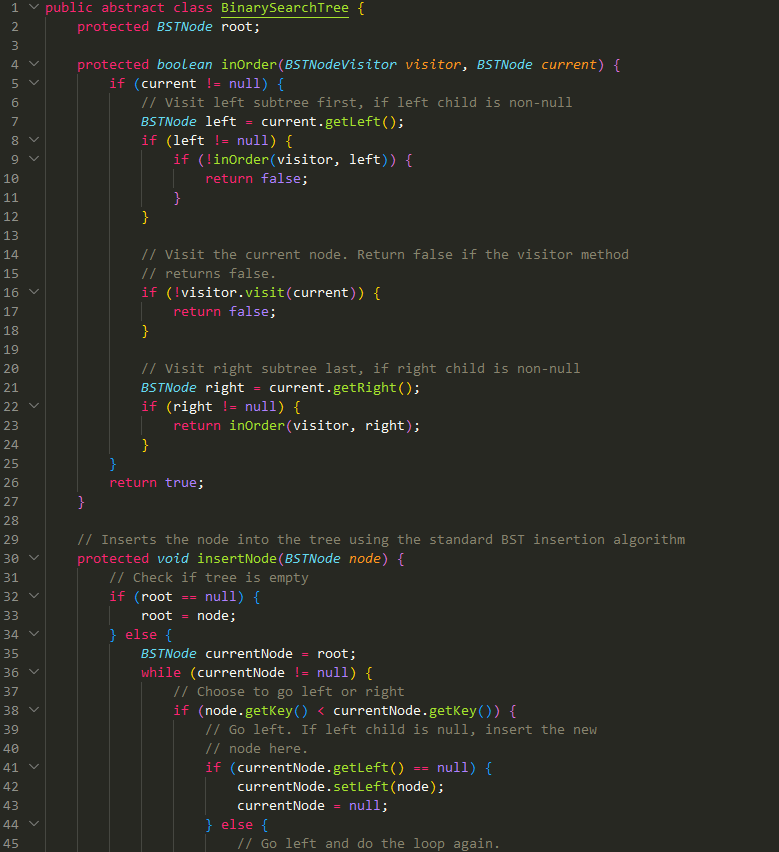
Task: Fold the inner else block on line 44
Action: (34, 824)
